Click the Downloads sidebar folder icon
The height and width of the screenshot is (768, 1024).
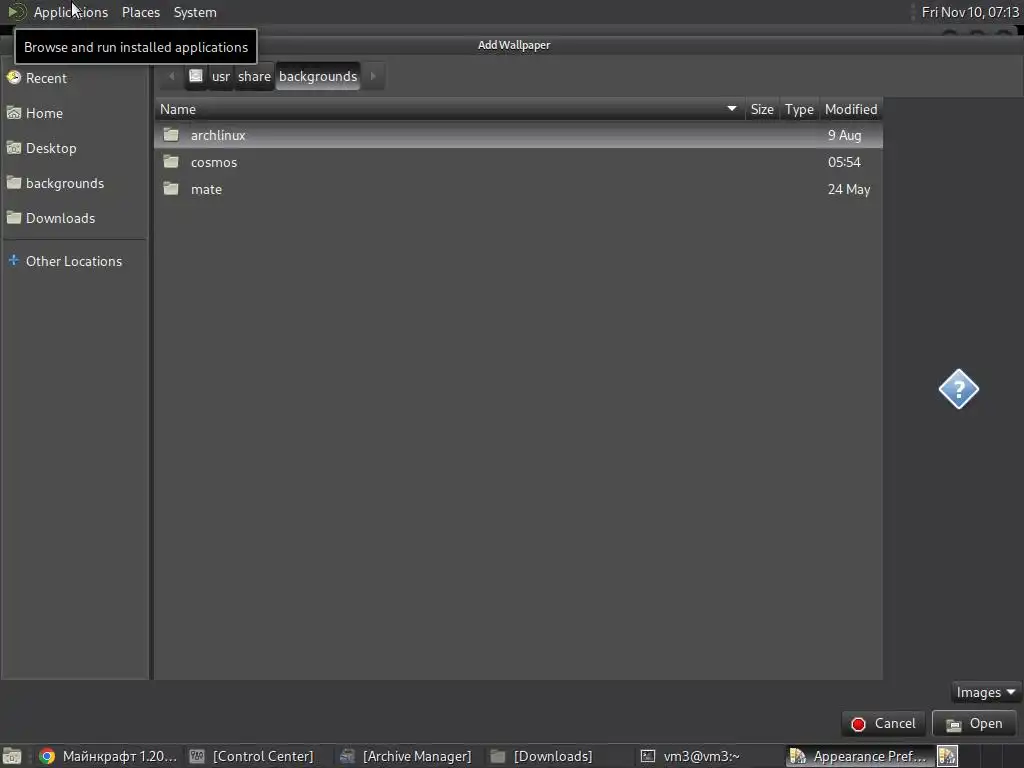coord(14,217)
